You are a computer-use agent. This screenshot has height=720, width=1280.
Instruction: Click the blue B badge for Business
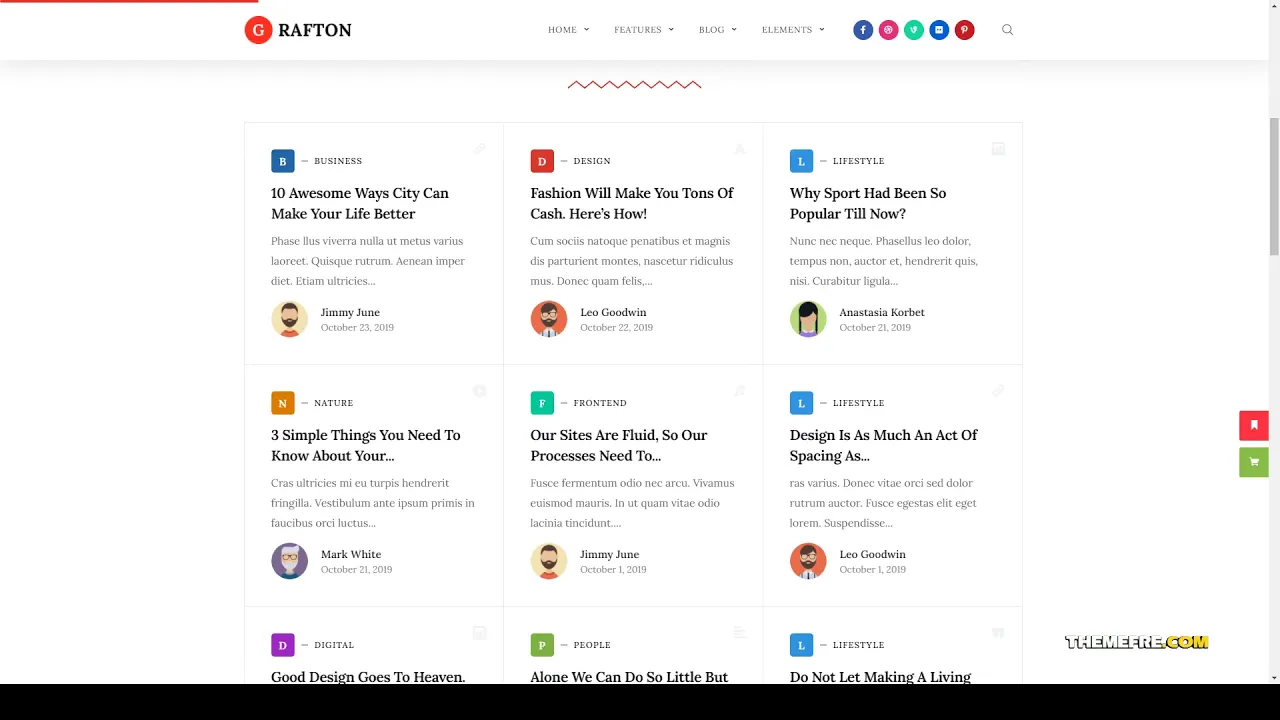(x=282, y=161)
